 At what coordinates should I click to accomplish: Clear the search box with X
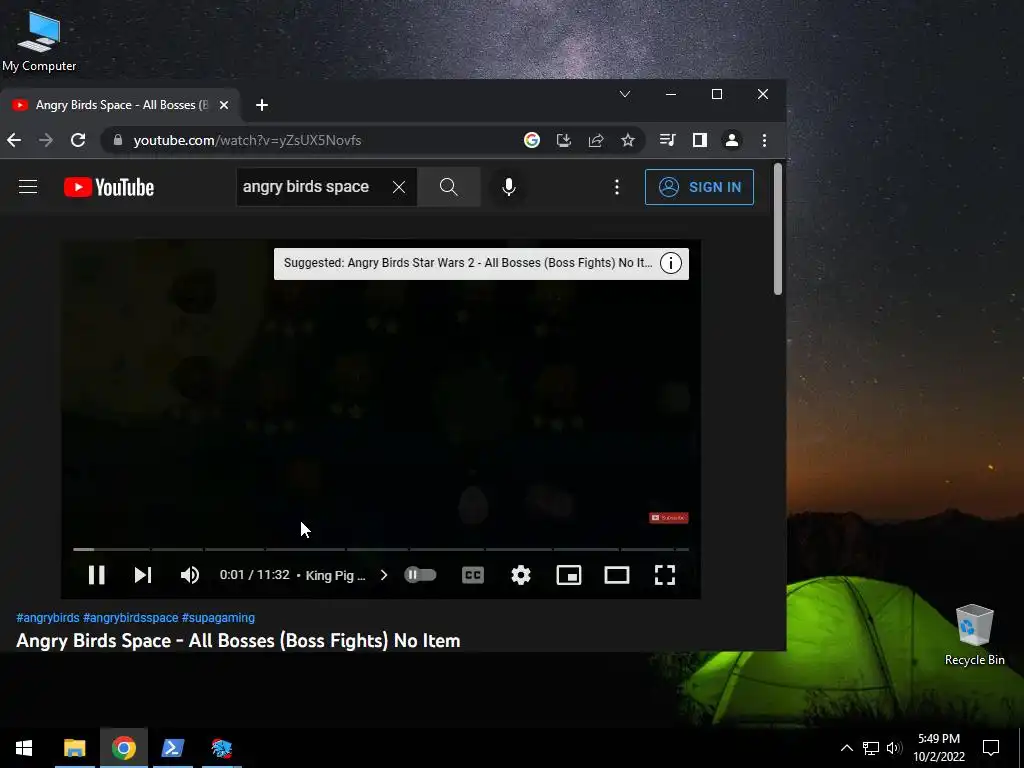[x=399, y=187]
